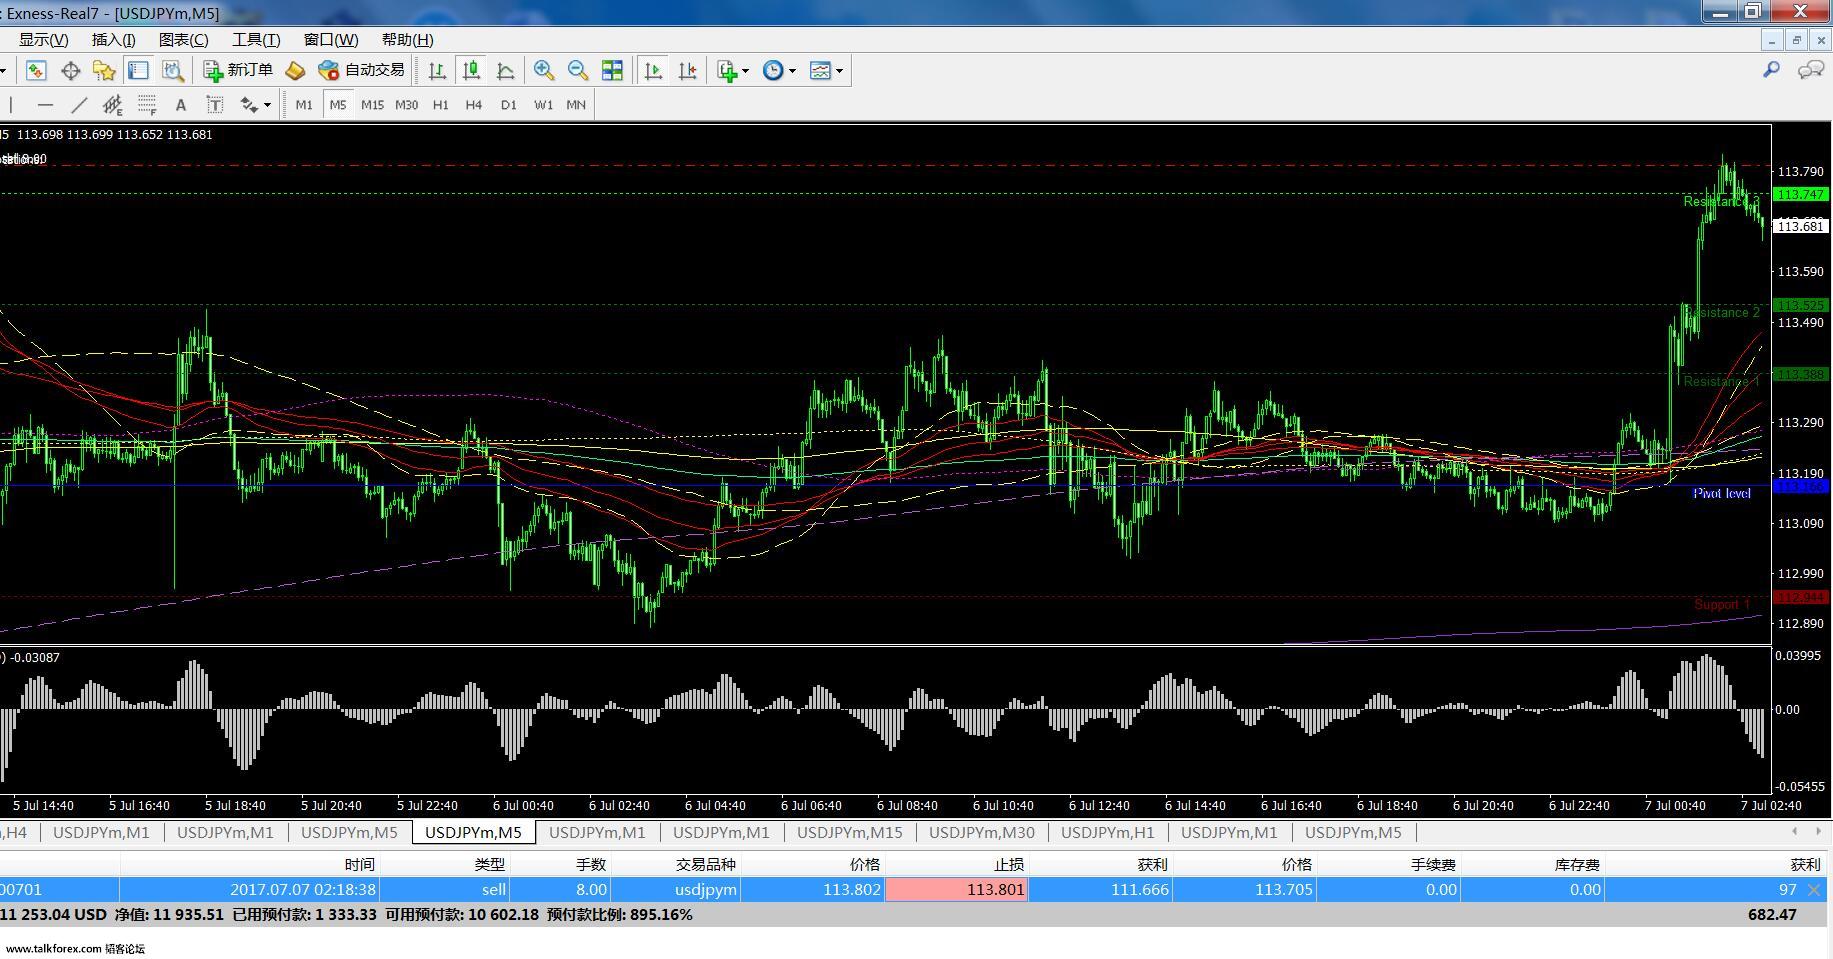Switch chart to candlesticks
Screen dimensions: 1833x959
(471, 70)
